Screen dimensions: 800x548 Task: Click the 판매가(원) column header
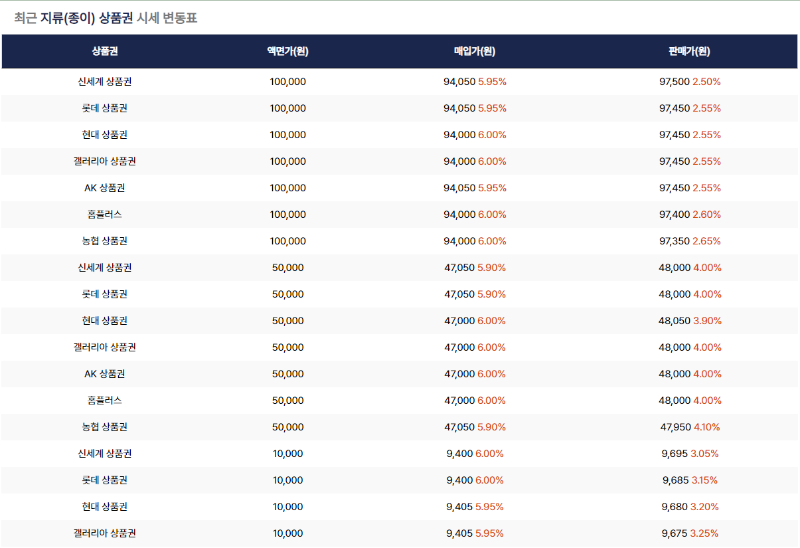pyautogui.click(x=689, y=51)
